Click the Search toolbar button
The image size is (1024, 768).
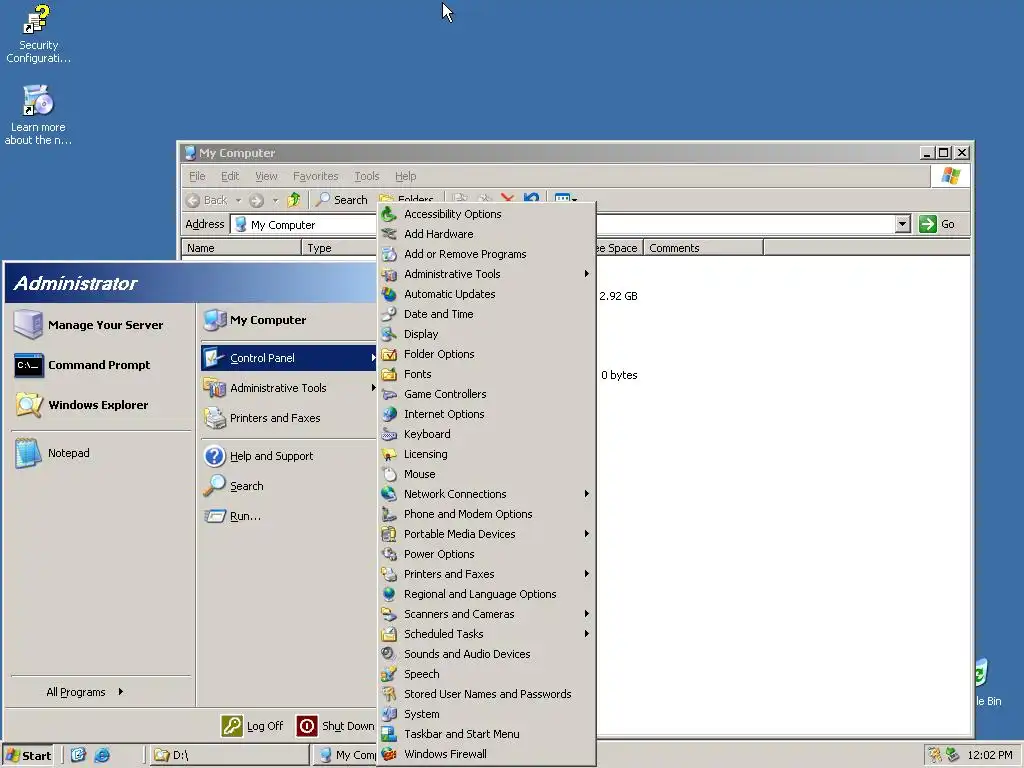[x=342, y=200]
